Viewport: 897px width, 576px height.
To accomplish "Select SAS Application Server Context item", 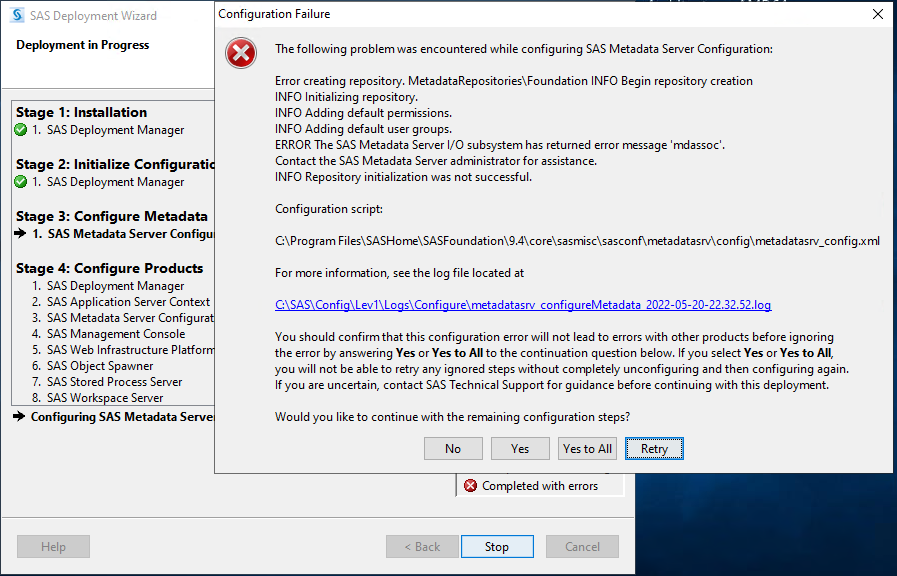I will (x=128, y=302).
